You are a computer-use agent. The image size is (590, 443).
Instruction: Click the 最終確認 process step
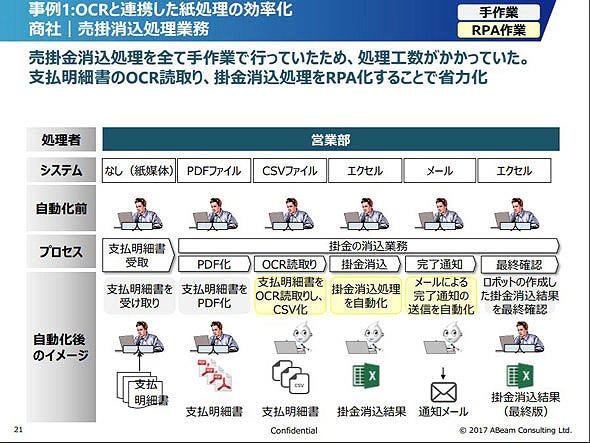click(520, 264)
